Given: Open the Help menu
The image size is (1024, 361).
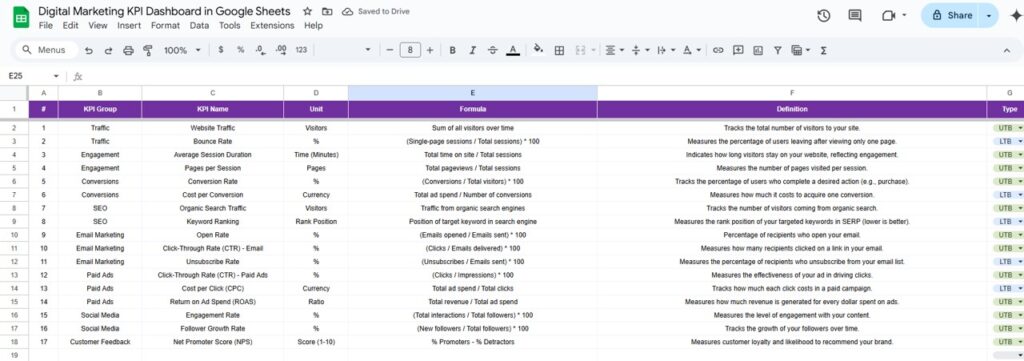Looking at the screenshot, I should (313, 25).
